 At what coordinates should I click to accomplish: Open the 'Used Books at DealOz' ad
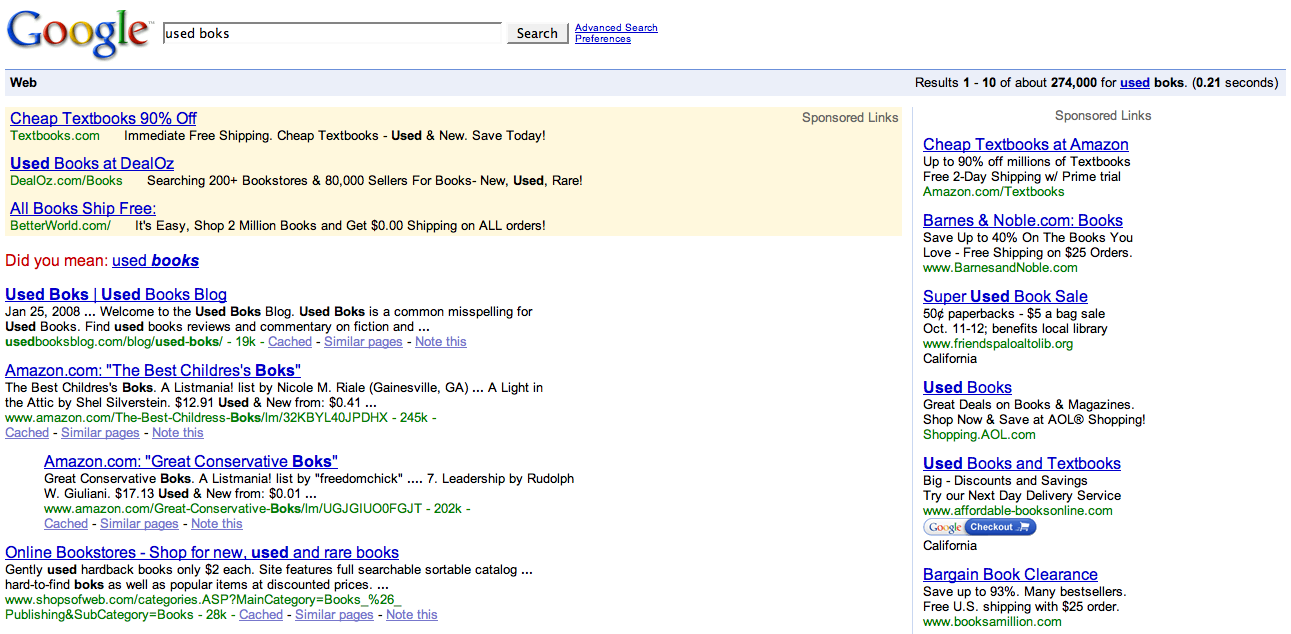[92, 163]
